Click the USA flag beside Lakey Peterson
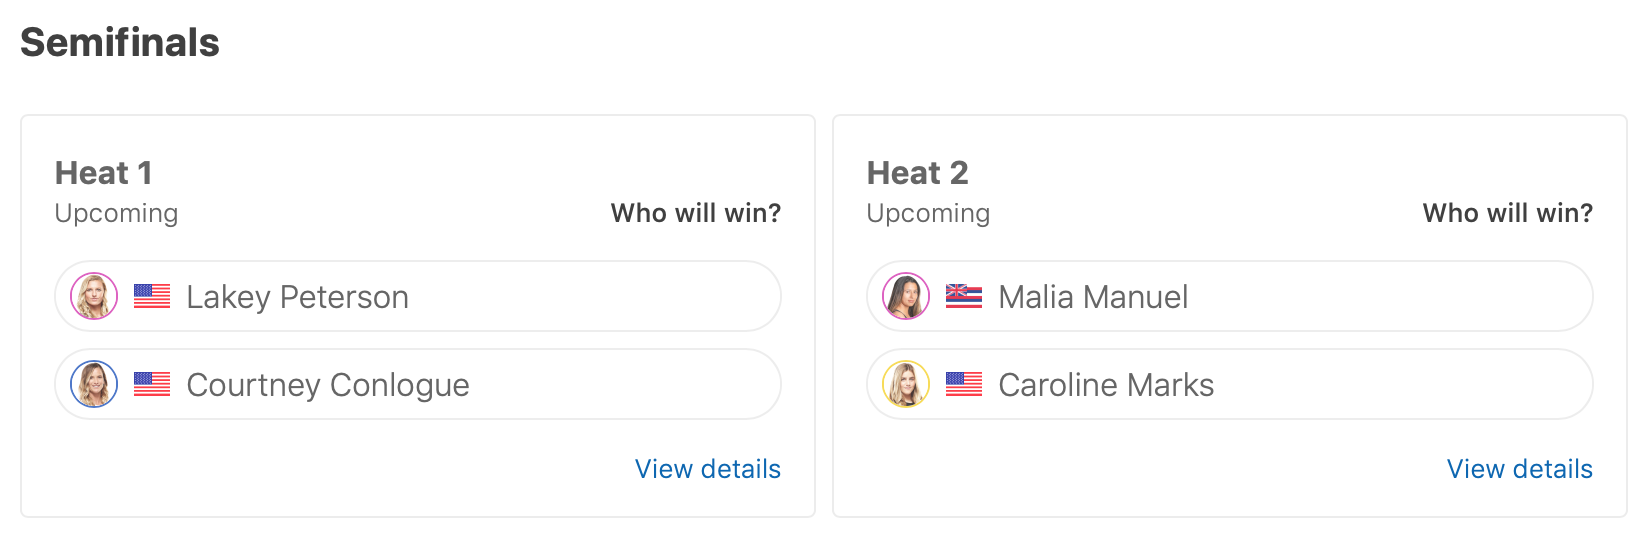 pyautogui.click(x=152, y=296)
